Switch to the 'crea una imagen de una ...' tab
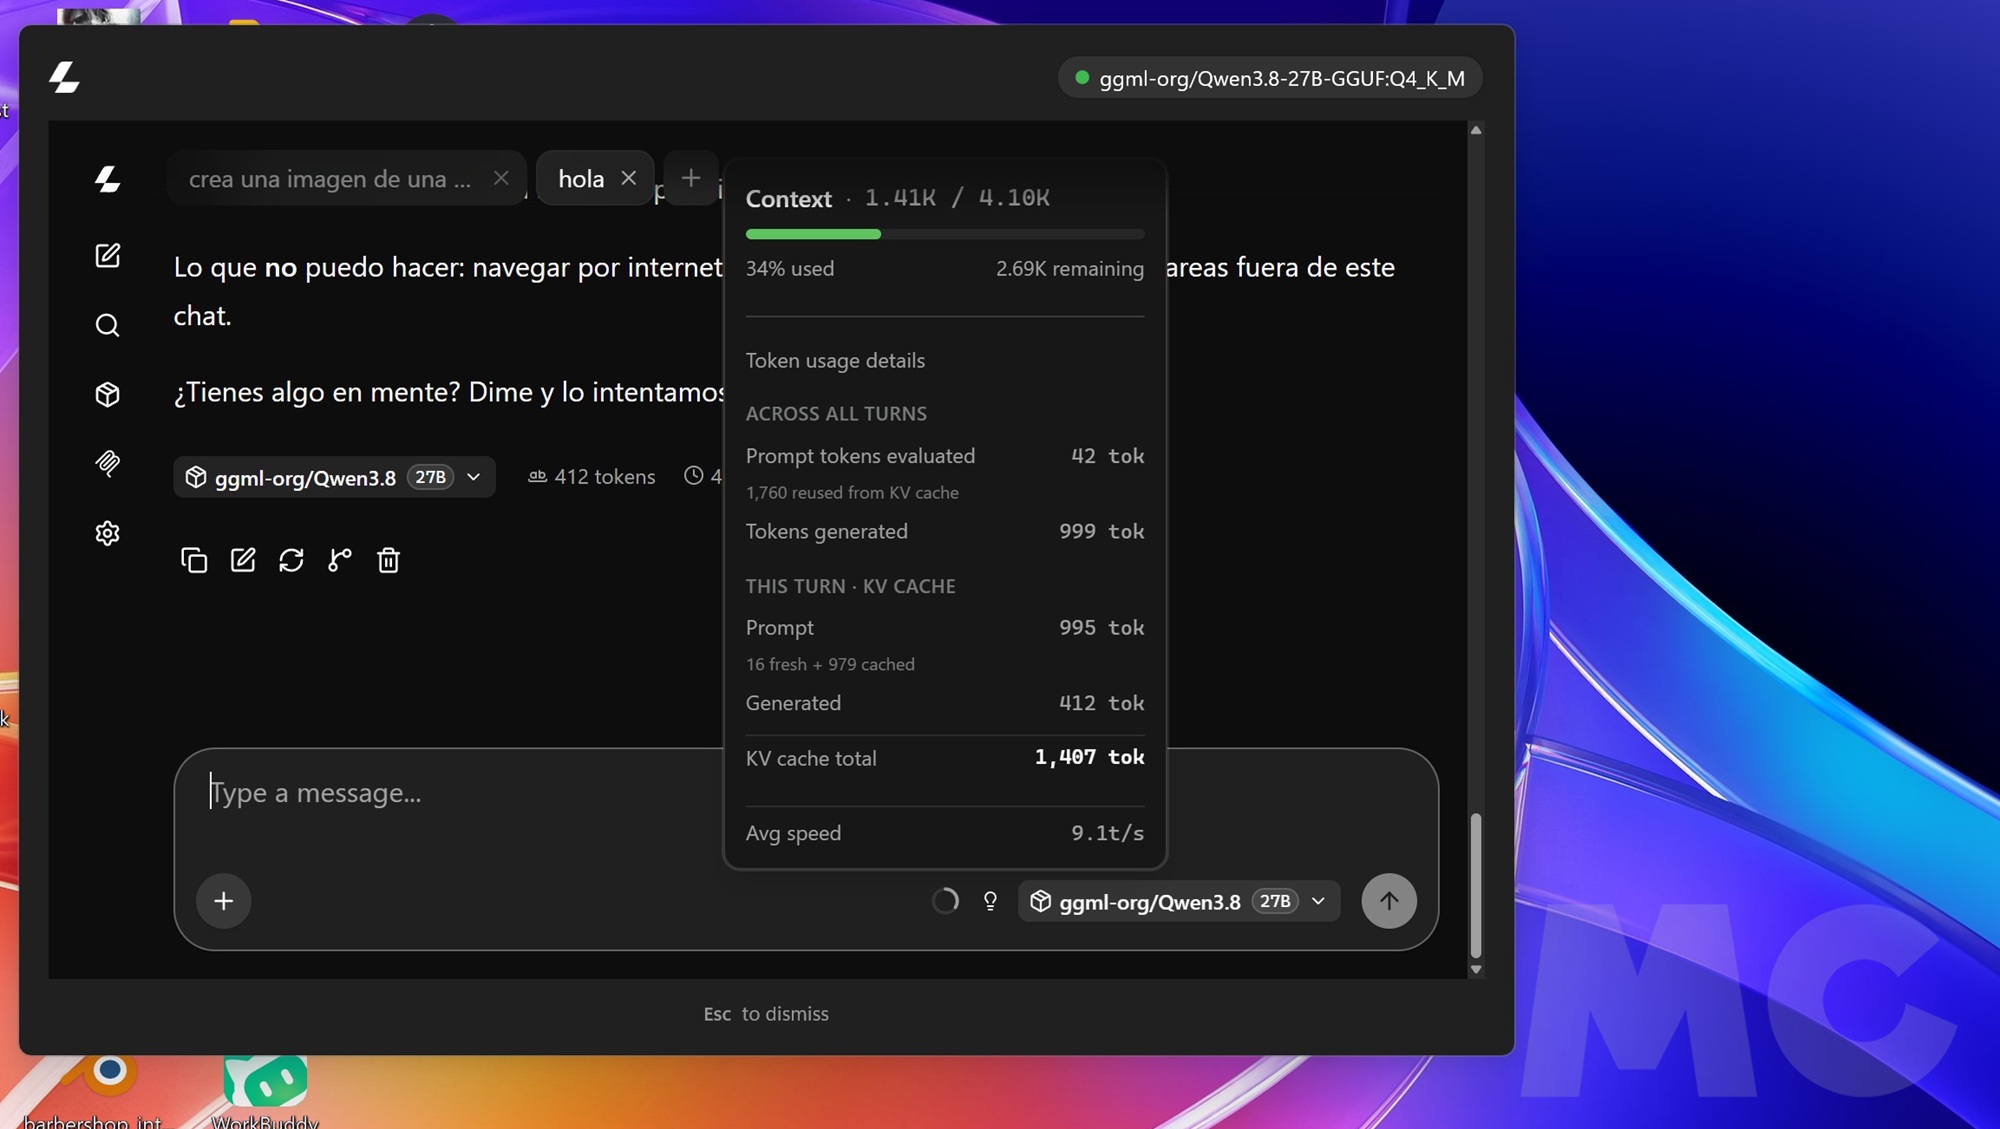The image size is (2000, 1129). [x=329, y=179]
